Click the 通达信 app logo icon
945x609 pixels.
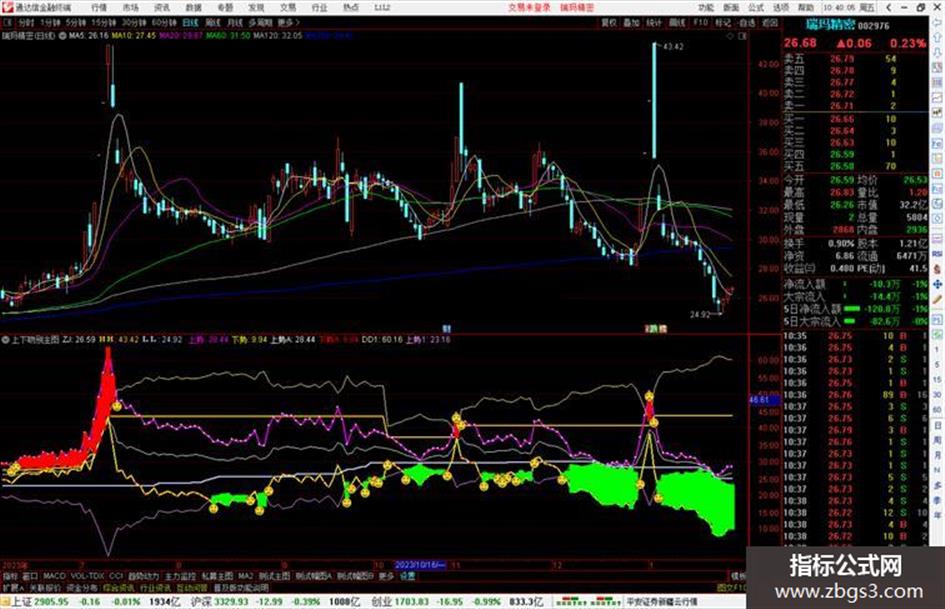[x=7, y=8]
